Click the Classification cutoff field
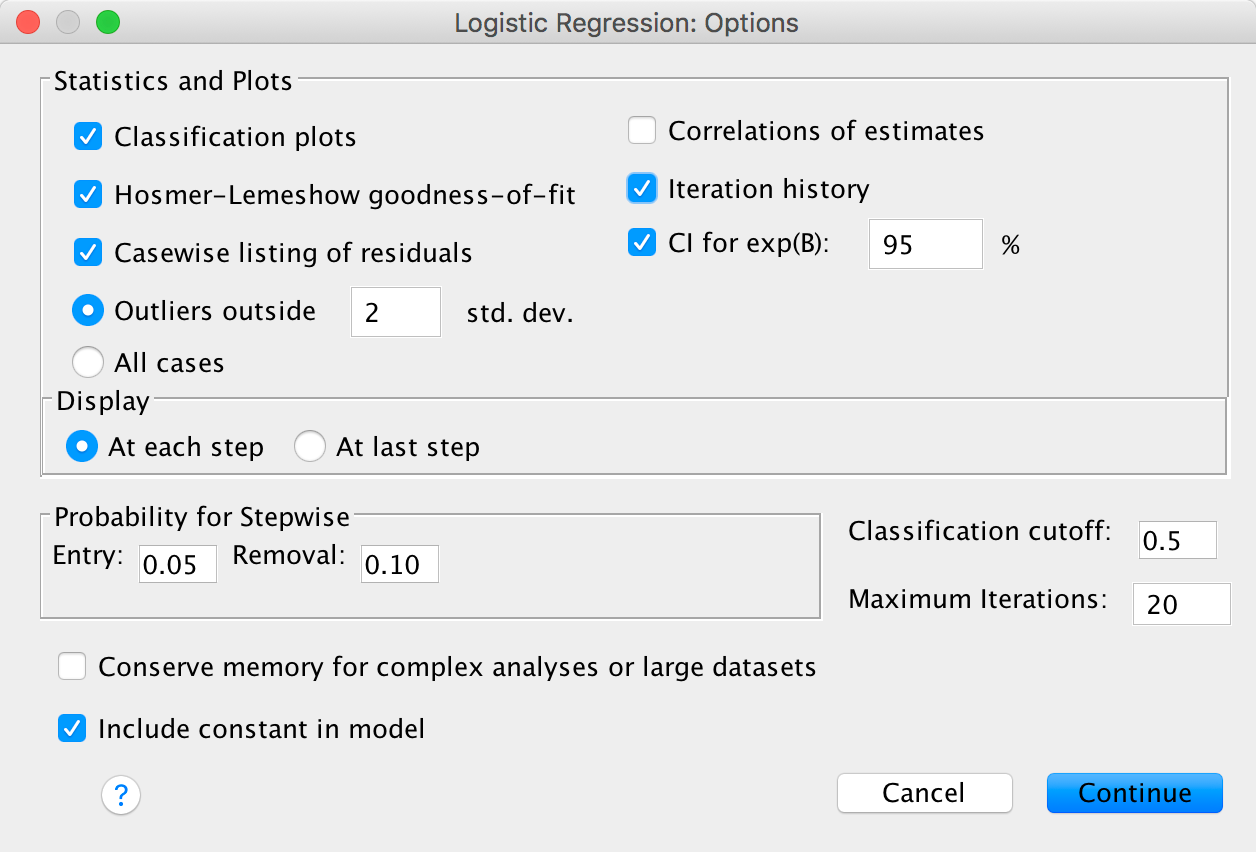Screen dimensions: 1256x852 (x=1177, y=540)
